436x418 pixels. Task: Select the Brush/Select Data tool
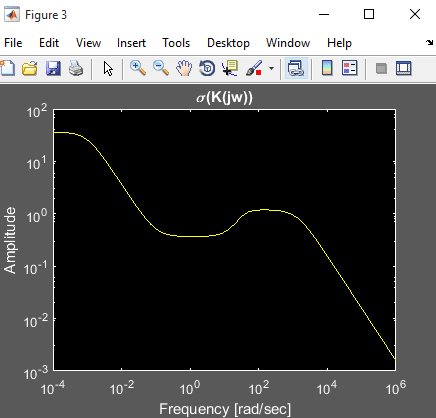coord(254,68)
